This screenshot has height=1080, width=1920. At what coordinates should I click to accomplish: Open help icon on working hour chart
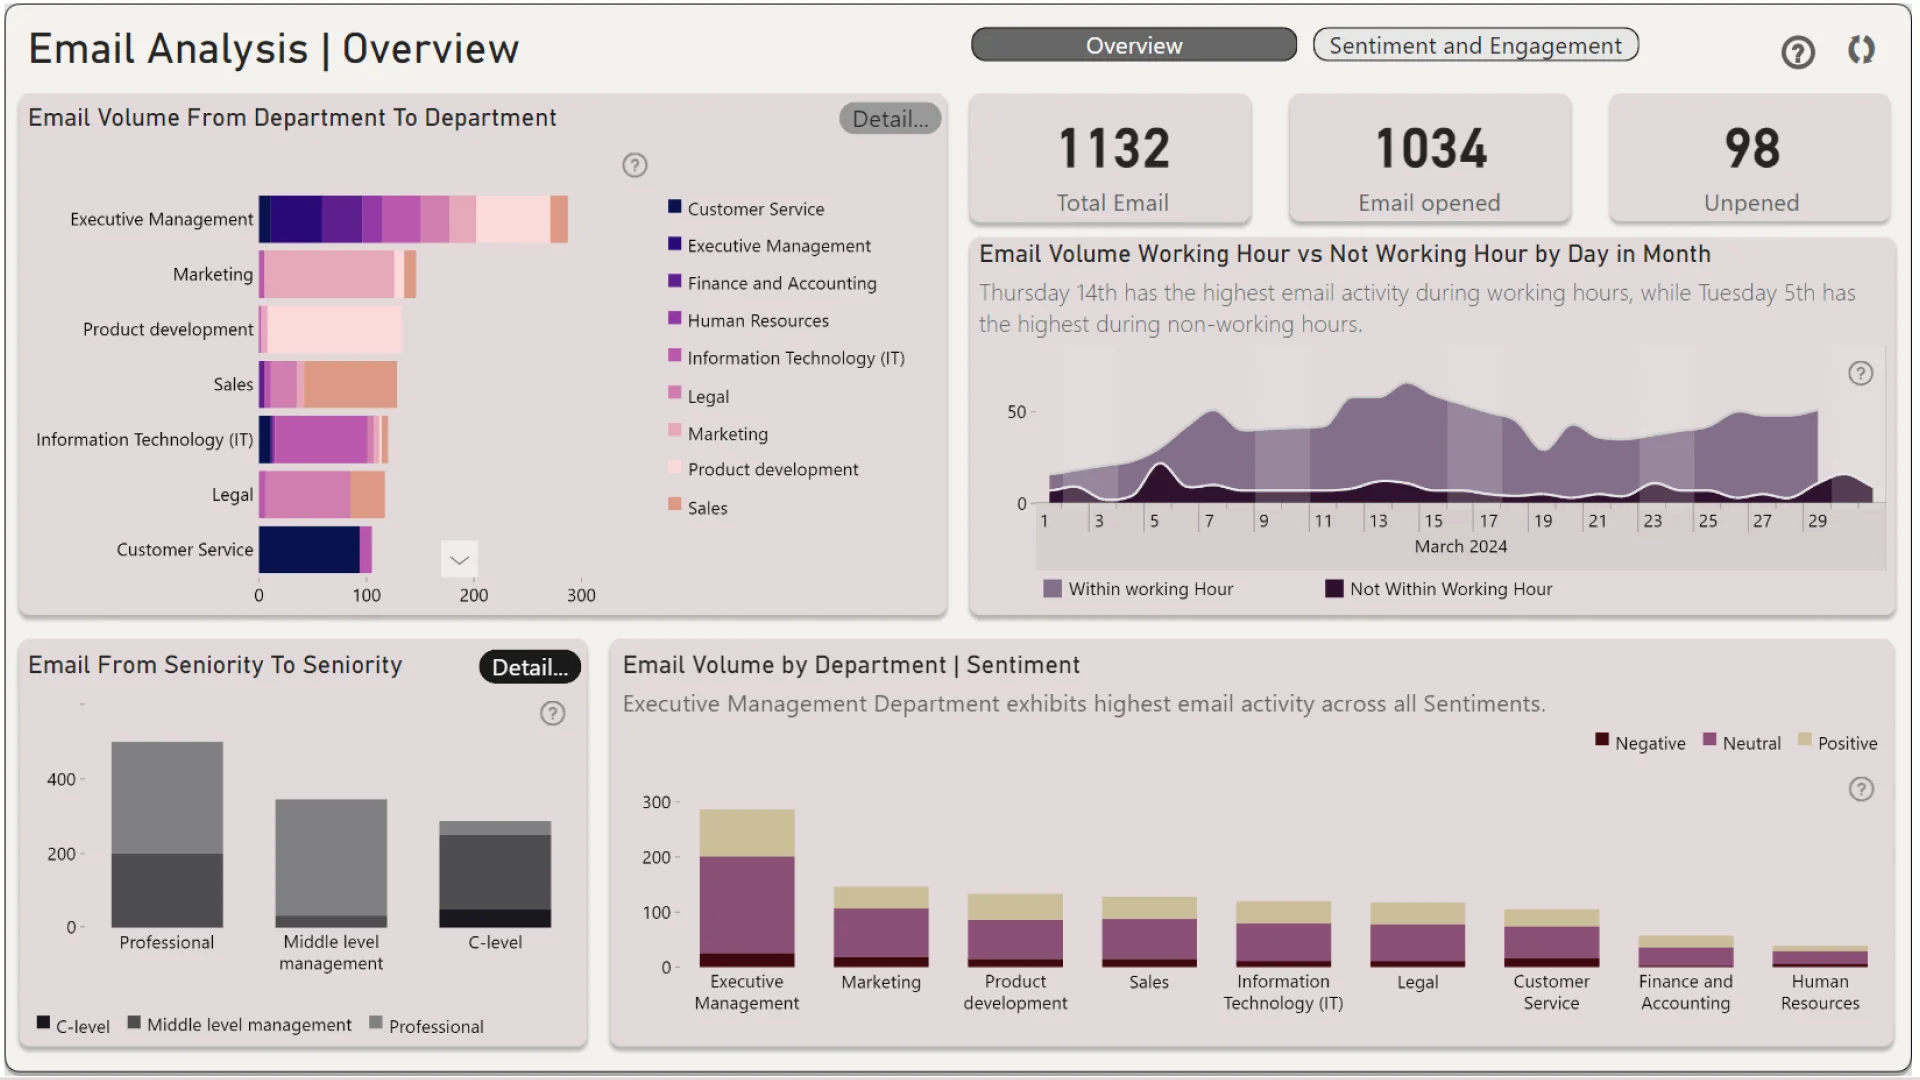pos(1860,373)
